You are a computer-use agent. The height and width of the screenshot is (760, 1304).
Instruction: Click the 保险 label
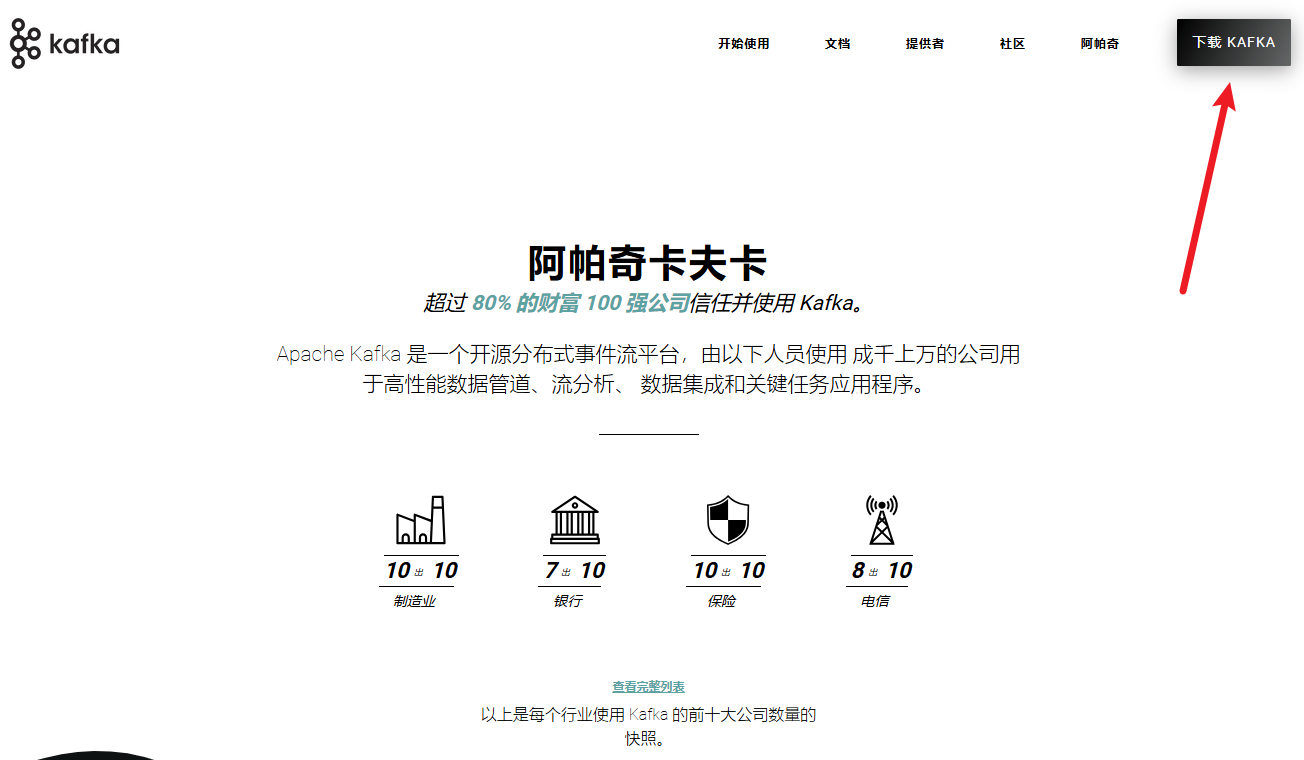click(x=722, y=601)
